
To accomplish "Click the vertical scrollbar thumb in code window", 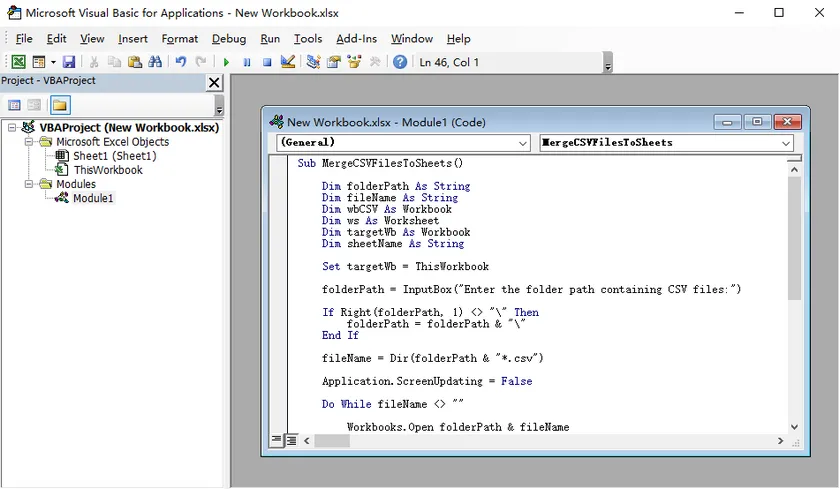I will tap(794, 238).
